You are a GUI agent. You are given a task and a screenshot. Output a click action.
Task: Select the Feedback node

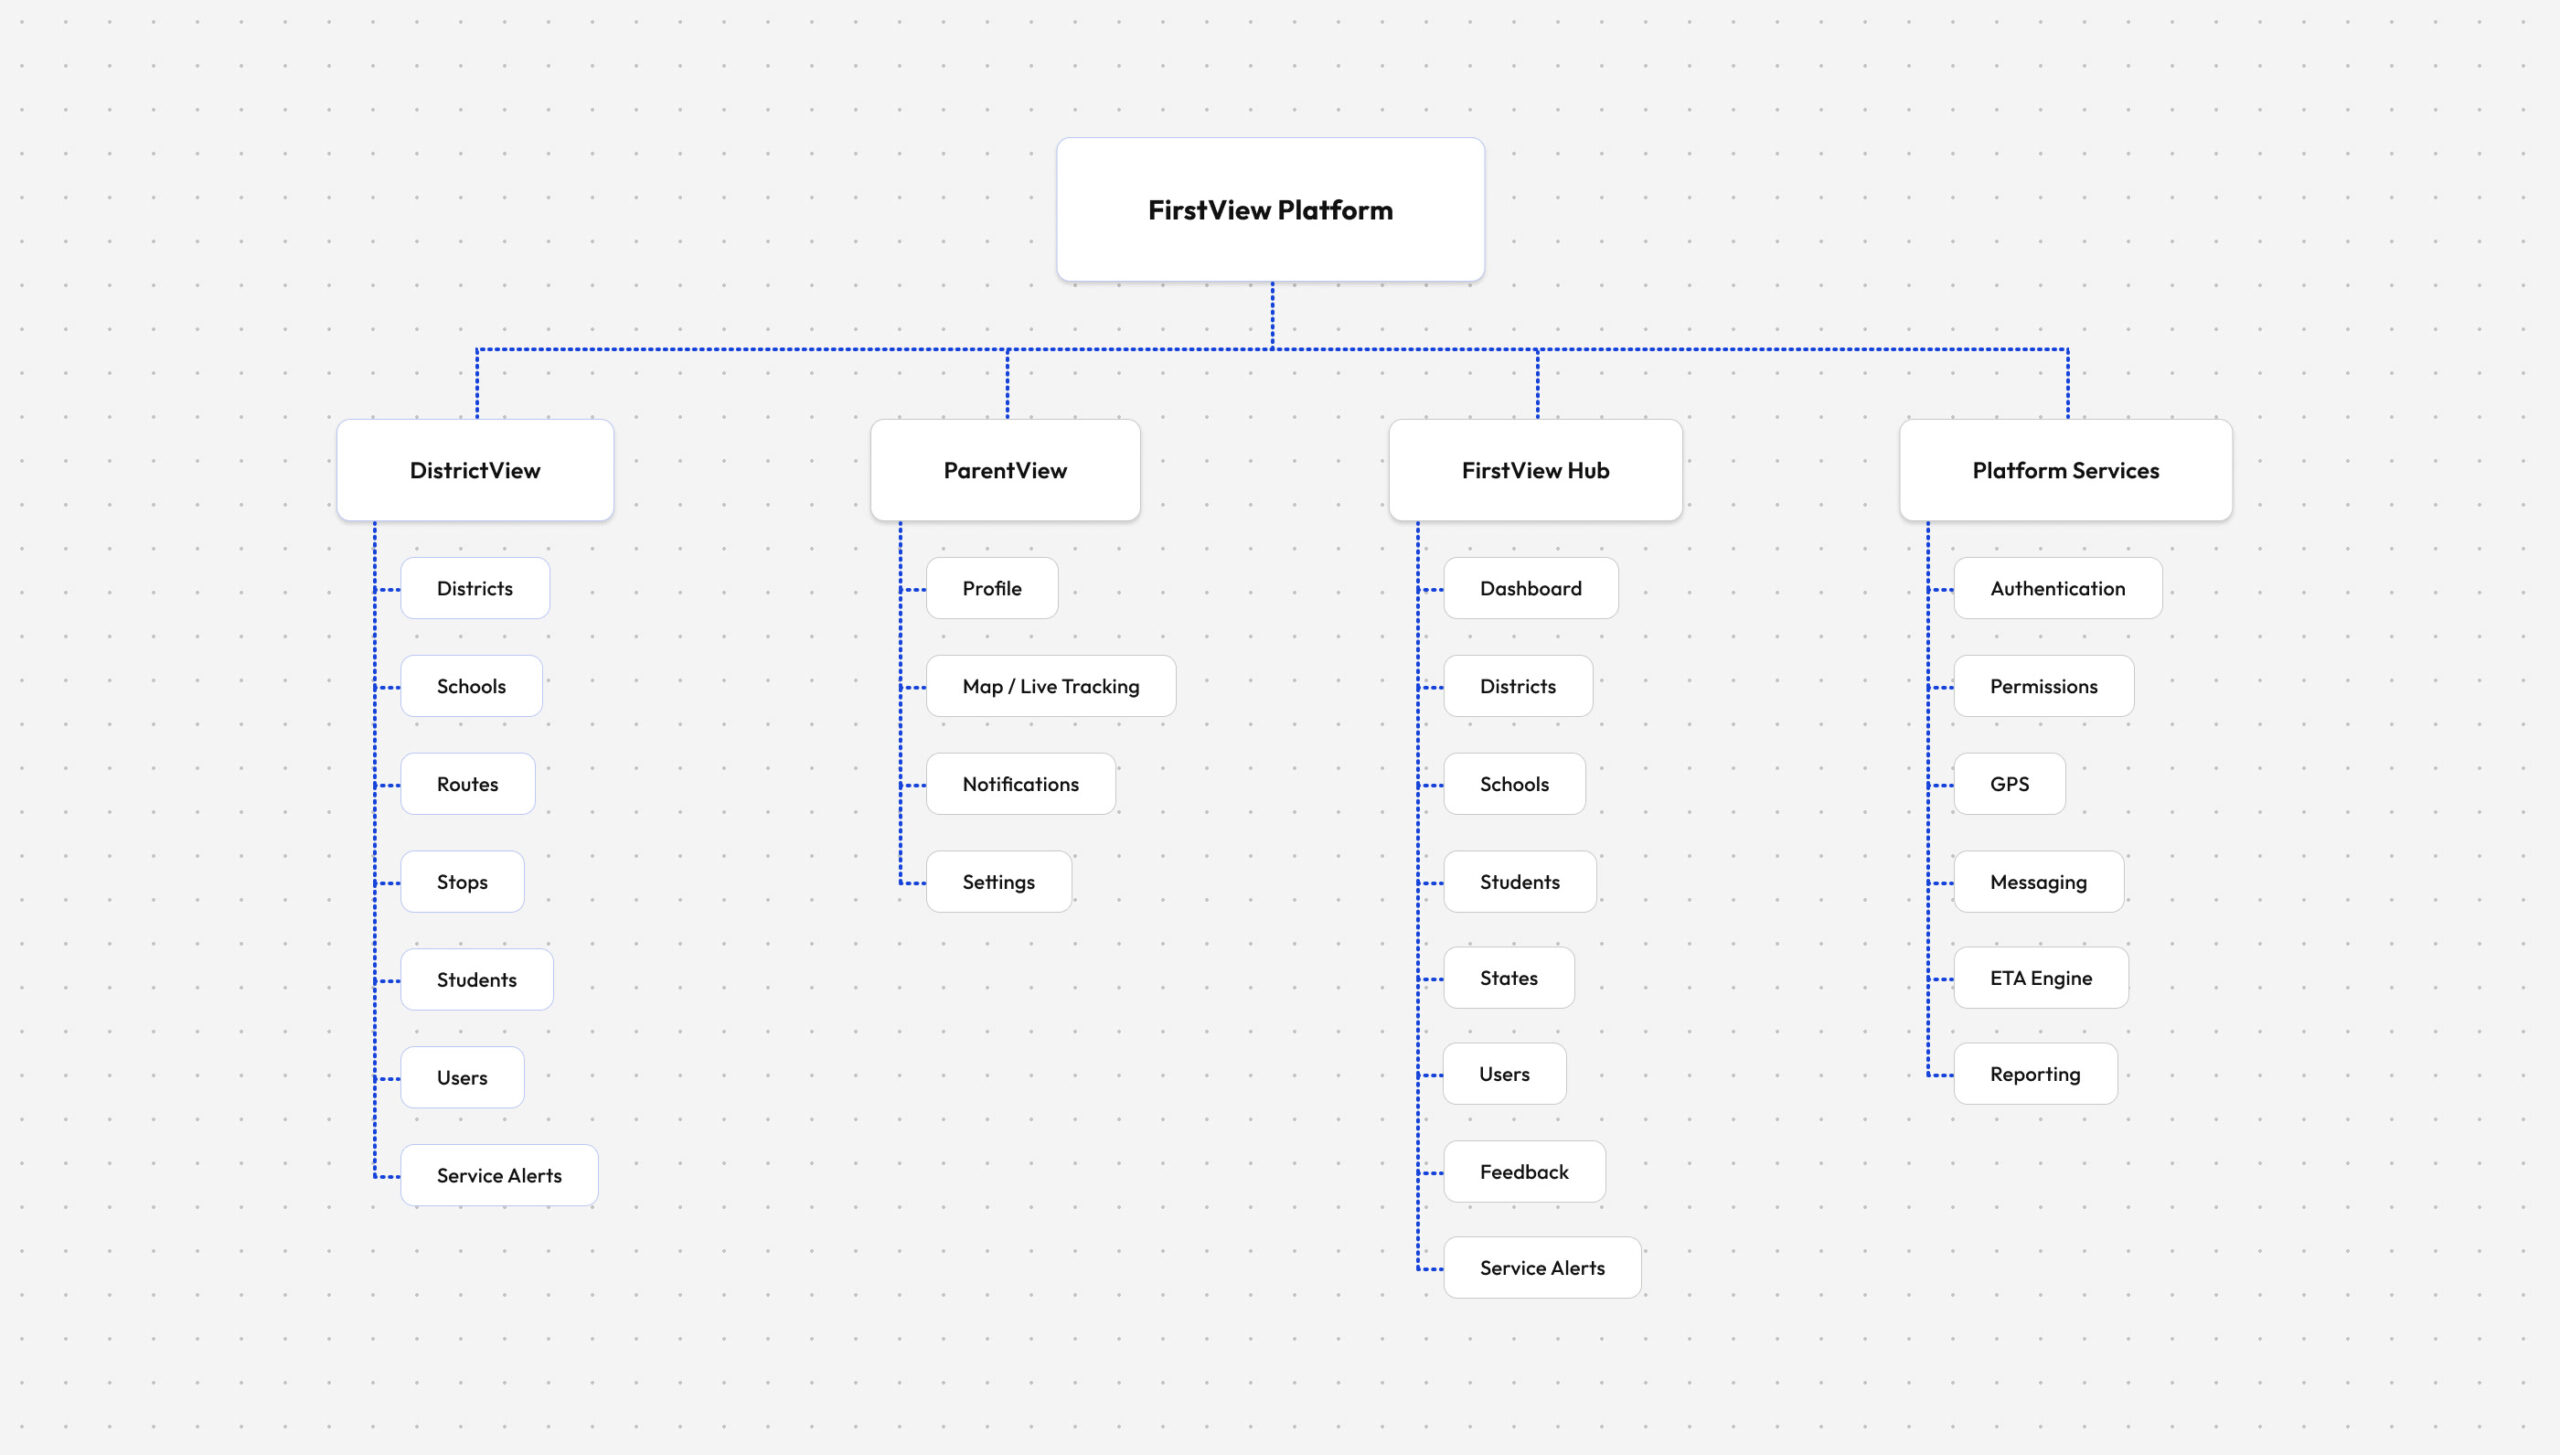tap(1525, 1172)
